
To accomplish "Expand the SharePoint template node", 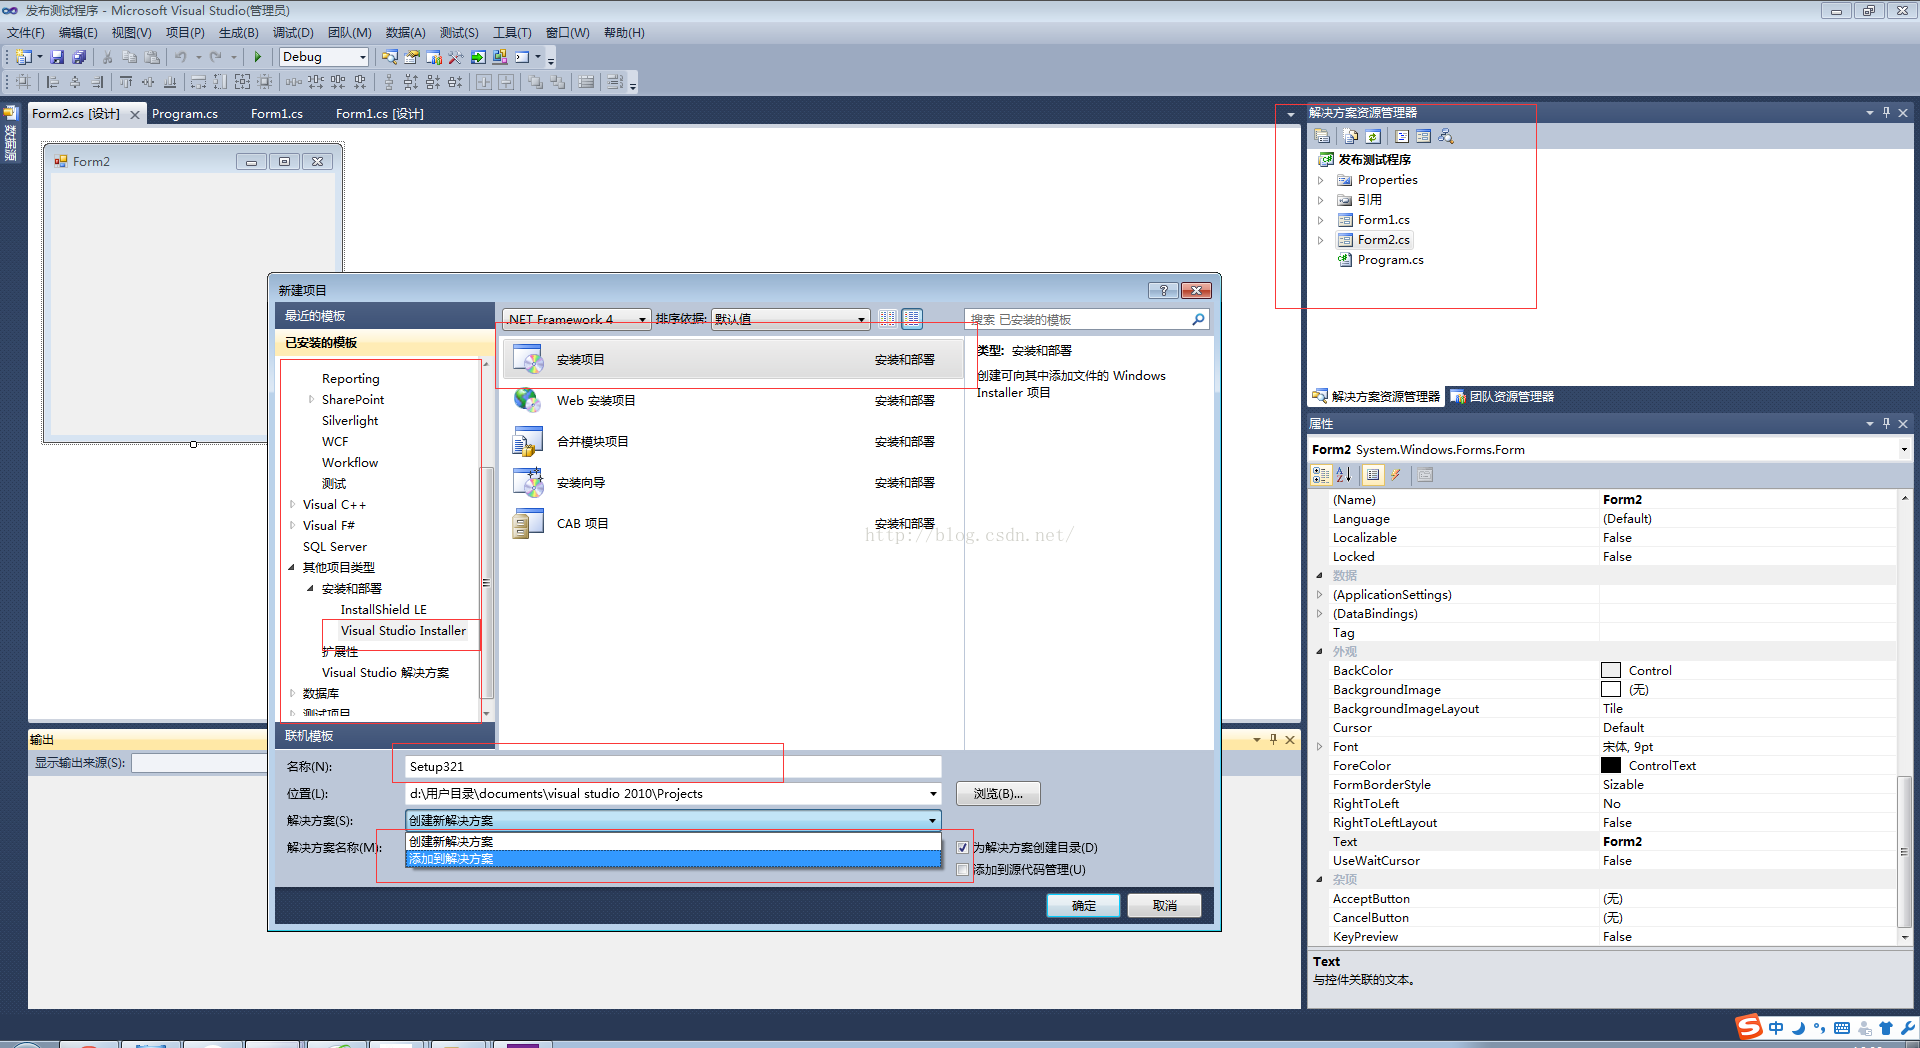I will tap(311, 400).
